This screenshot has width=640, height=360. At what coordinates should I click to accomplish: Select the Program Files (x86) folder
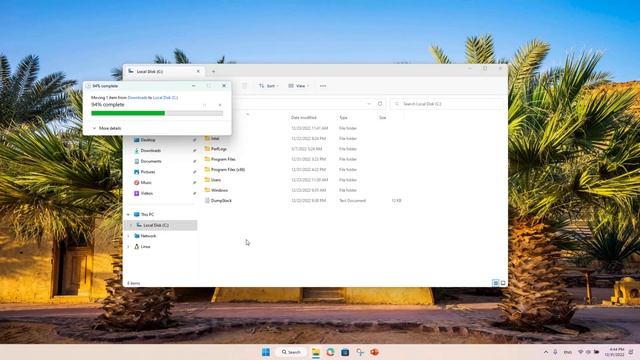(x=228, y=169)
